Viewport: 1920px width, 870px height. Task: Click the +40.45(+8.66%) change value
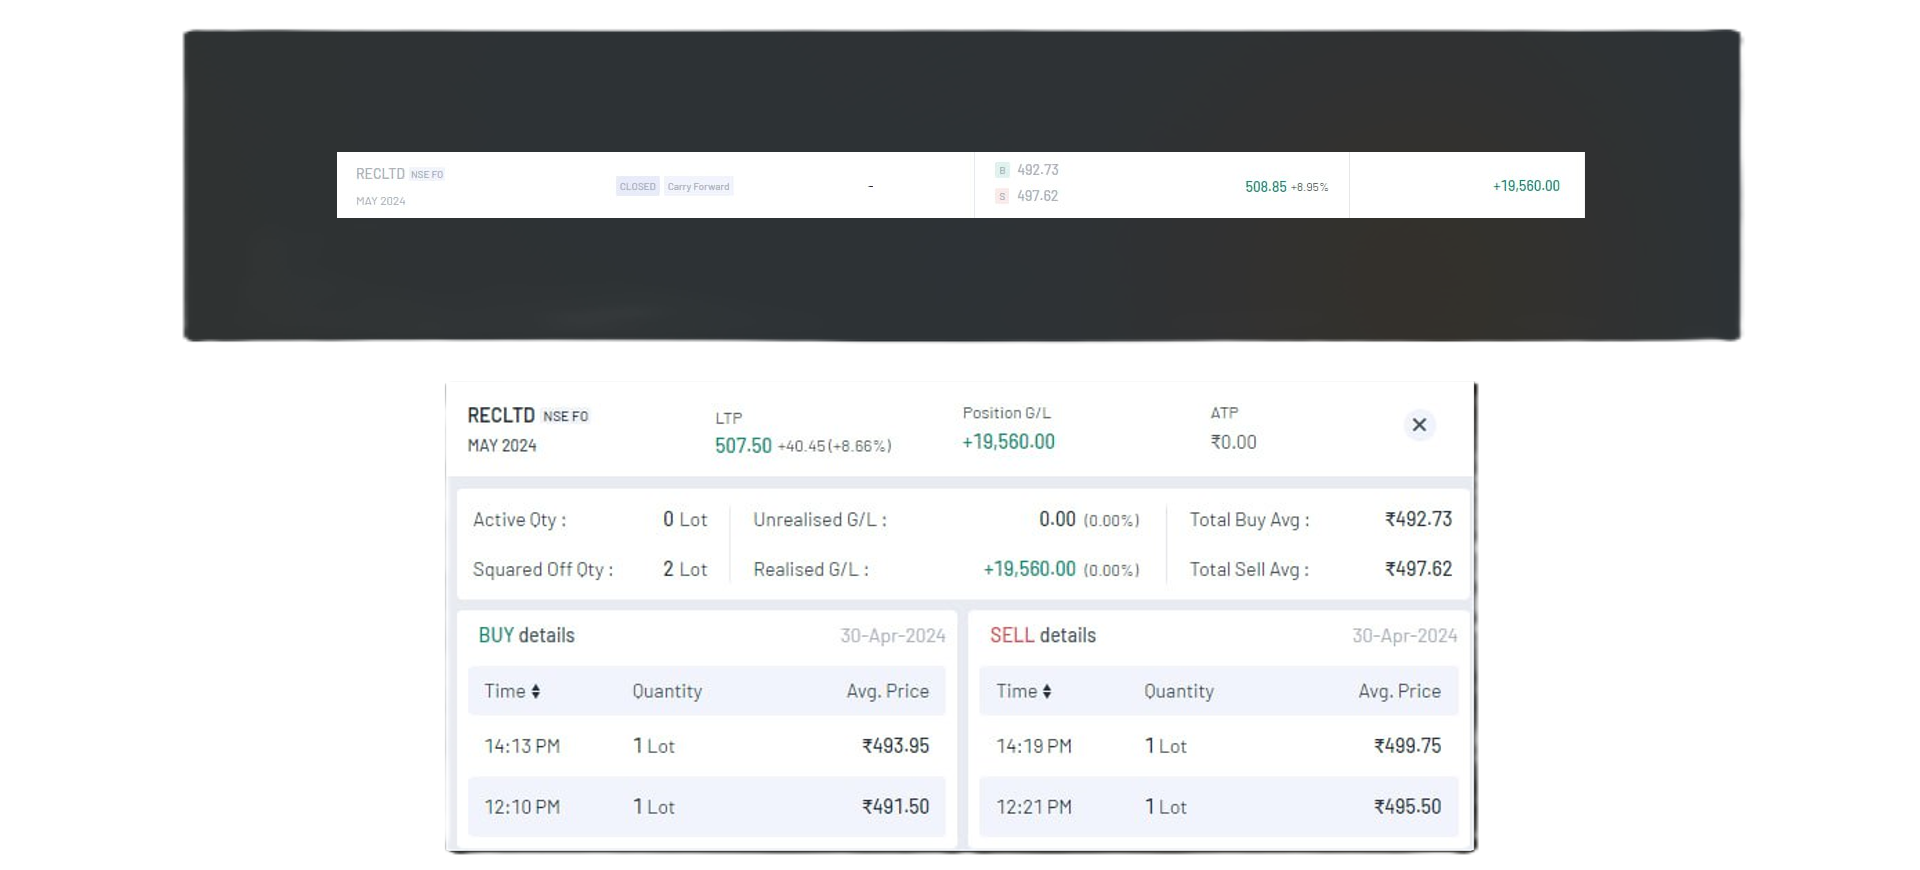834,446
